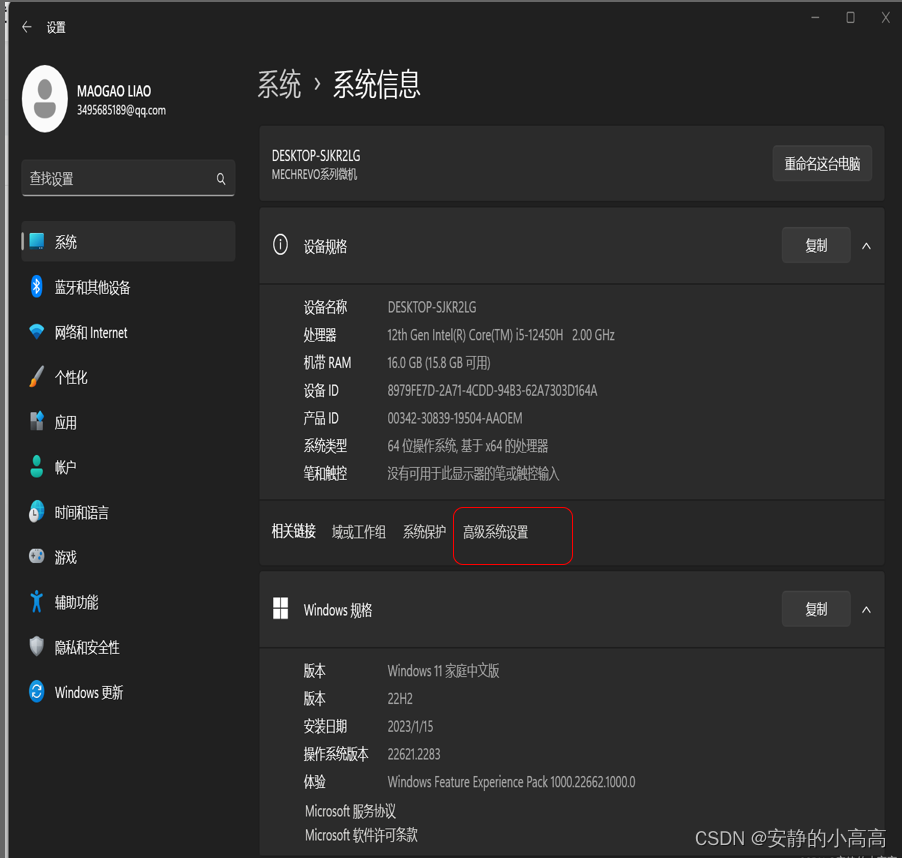Screen dimensions: 902x858
Task: Click the Wi-Fi network icon in sidebar
Action: [37, 332]
